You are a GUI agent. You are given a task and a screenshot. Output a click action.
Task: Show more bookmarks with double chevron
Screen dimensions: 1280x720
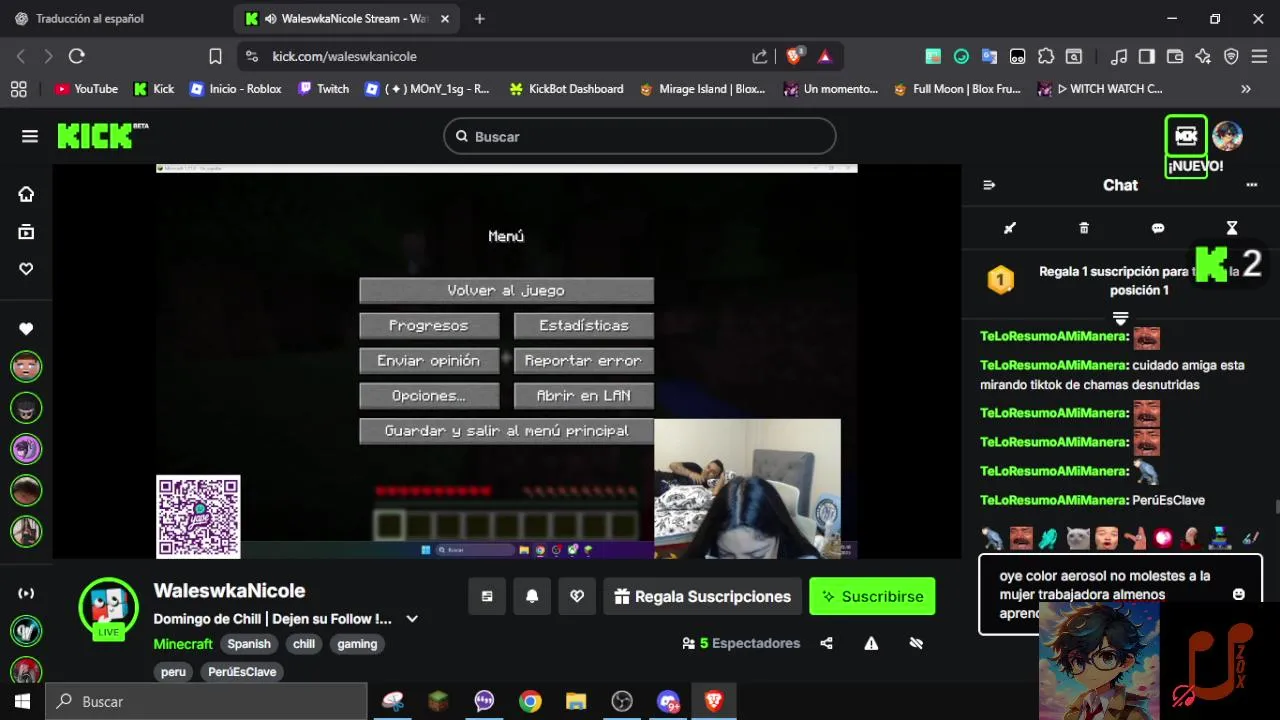(x=1246, y=89)
